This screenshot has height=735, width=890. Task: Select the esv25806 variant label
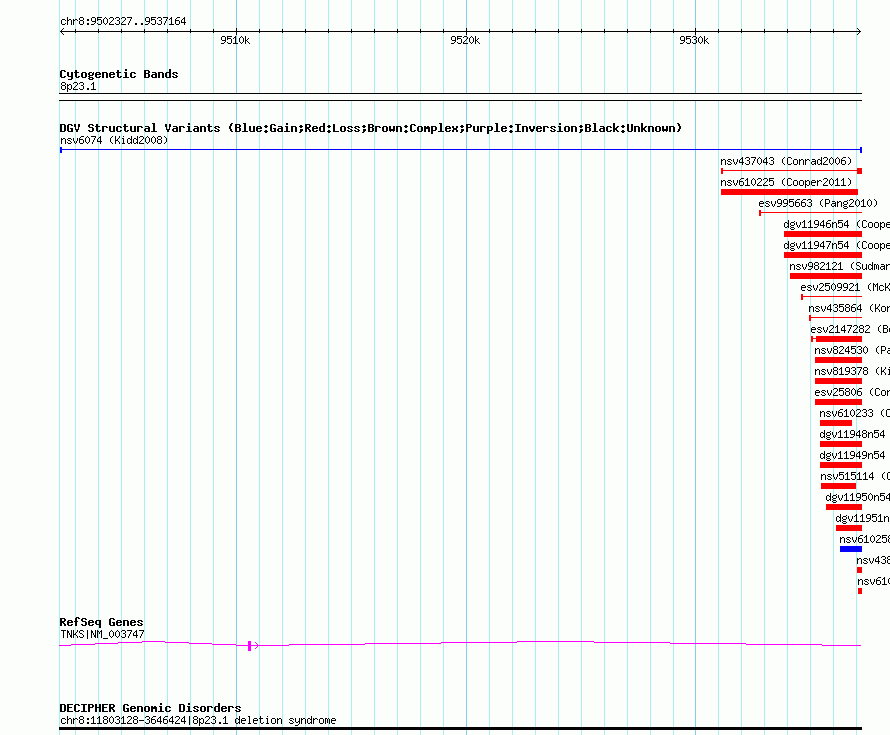pyautogui.click(x=852, y=392)
